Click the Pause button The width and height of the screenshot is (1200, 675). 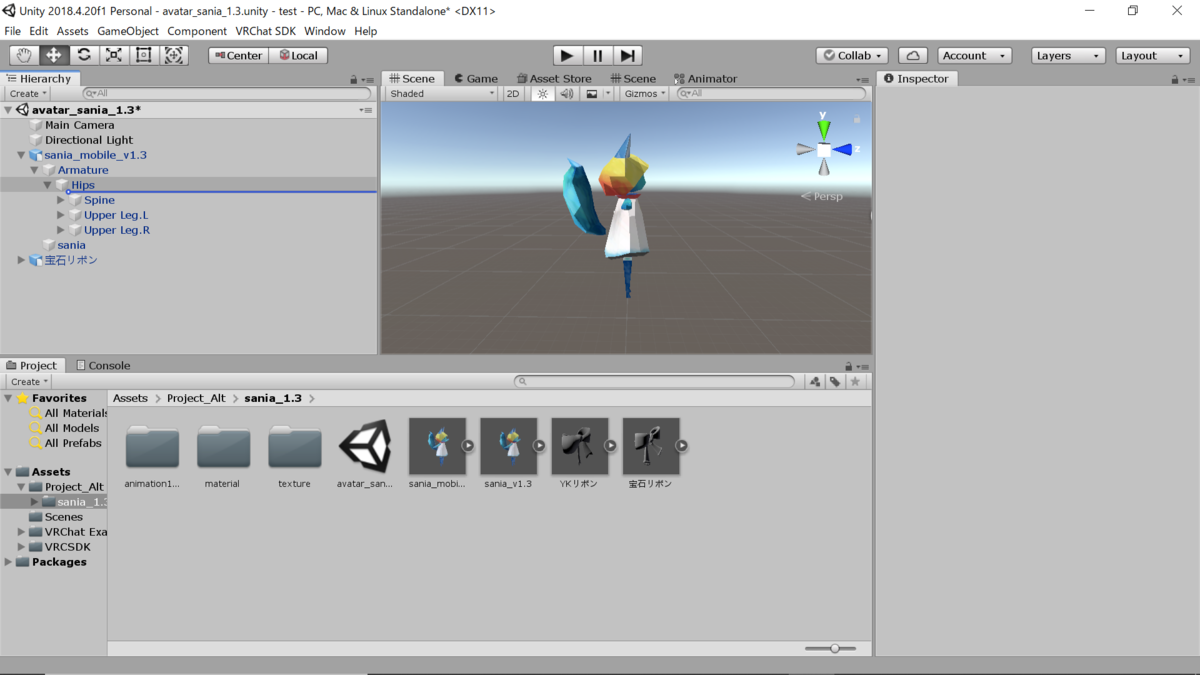(597, 56)
